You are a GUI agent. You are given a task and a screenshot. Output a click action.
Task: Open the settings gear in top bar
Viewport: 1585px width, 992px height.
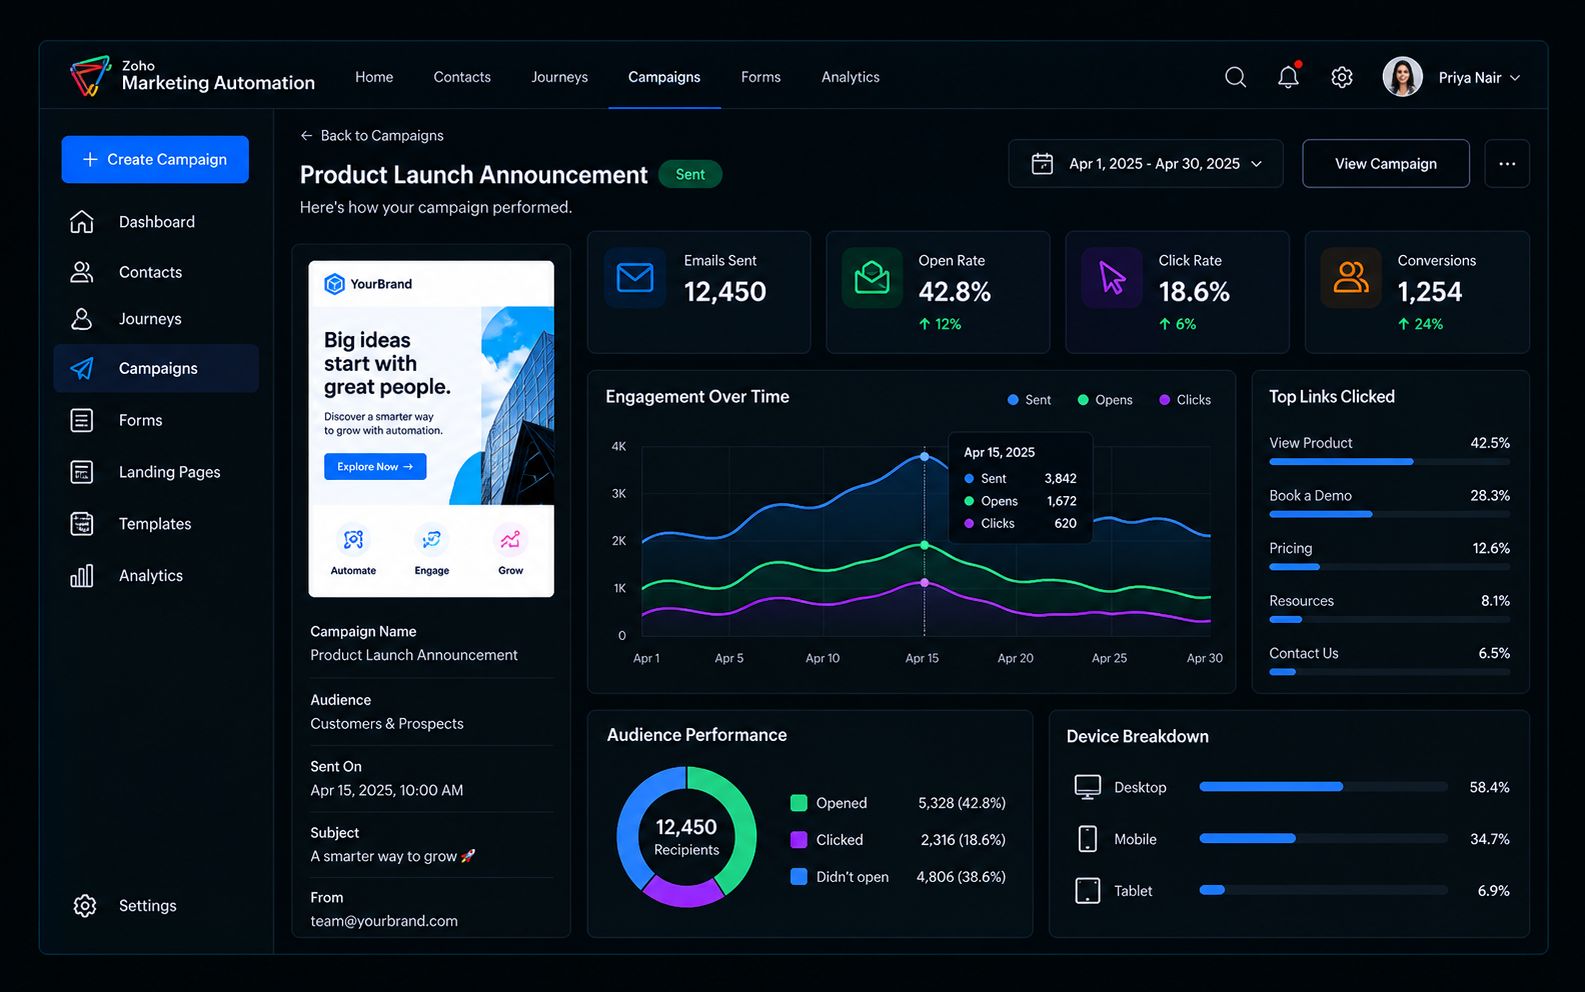1342,77
